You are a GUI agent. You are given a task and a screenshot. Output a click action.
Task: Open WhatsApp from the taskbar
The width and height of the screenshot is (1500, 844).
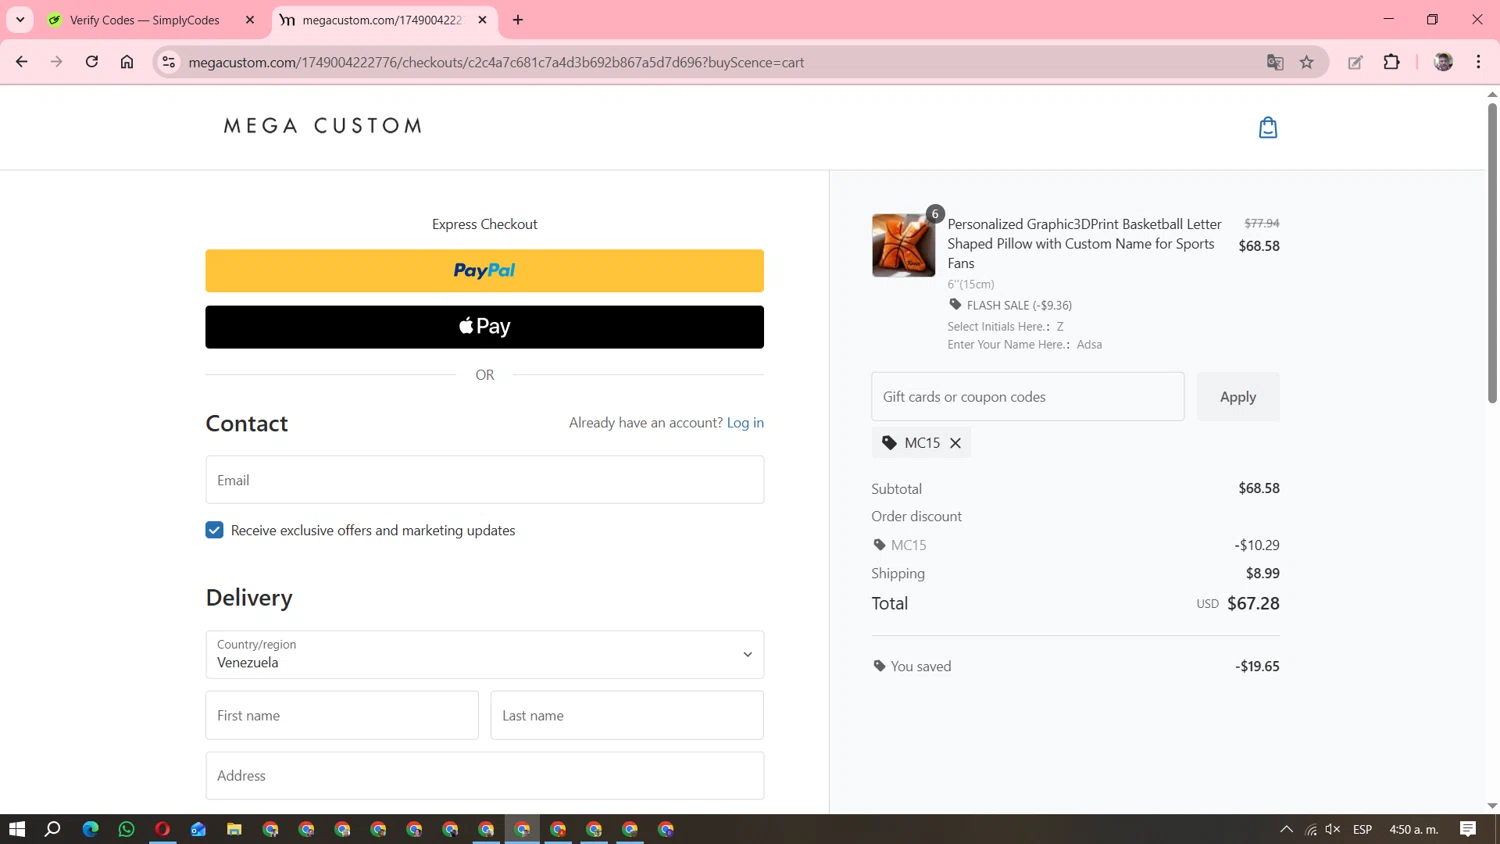126,829
